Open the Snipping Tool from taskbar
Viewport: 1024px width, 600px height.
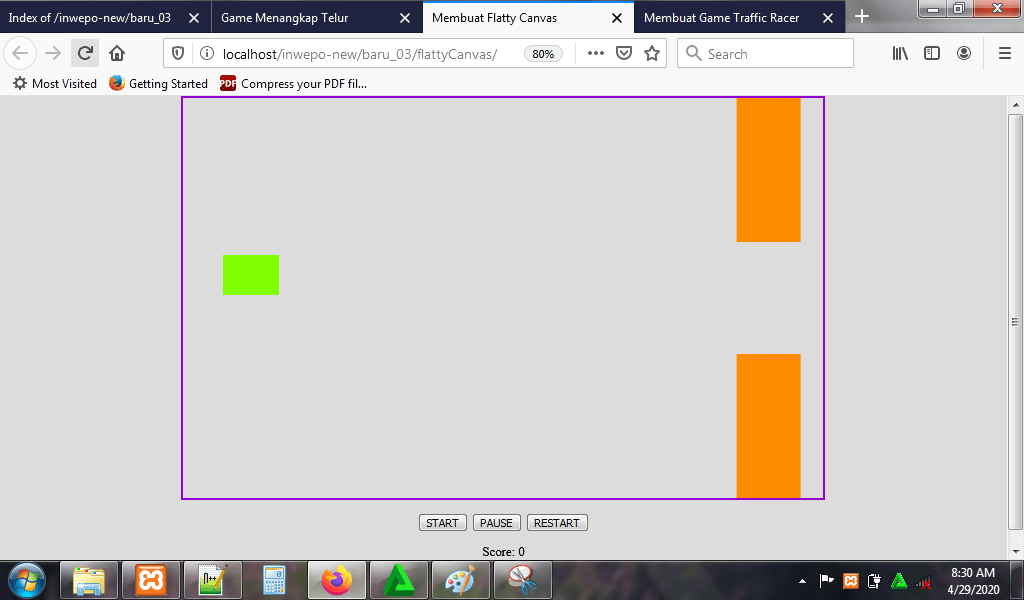pyautogui.click(x=522, y=580)
